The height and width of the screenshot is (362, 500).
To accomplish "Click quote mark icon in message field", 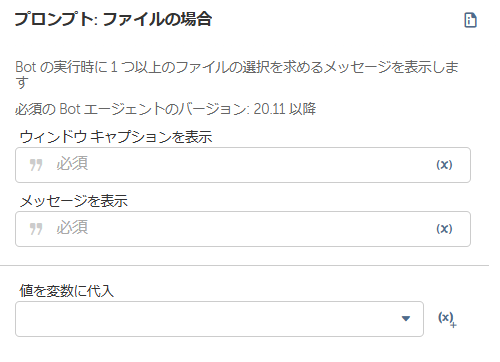I will click(36, 229).
